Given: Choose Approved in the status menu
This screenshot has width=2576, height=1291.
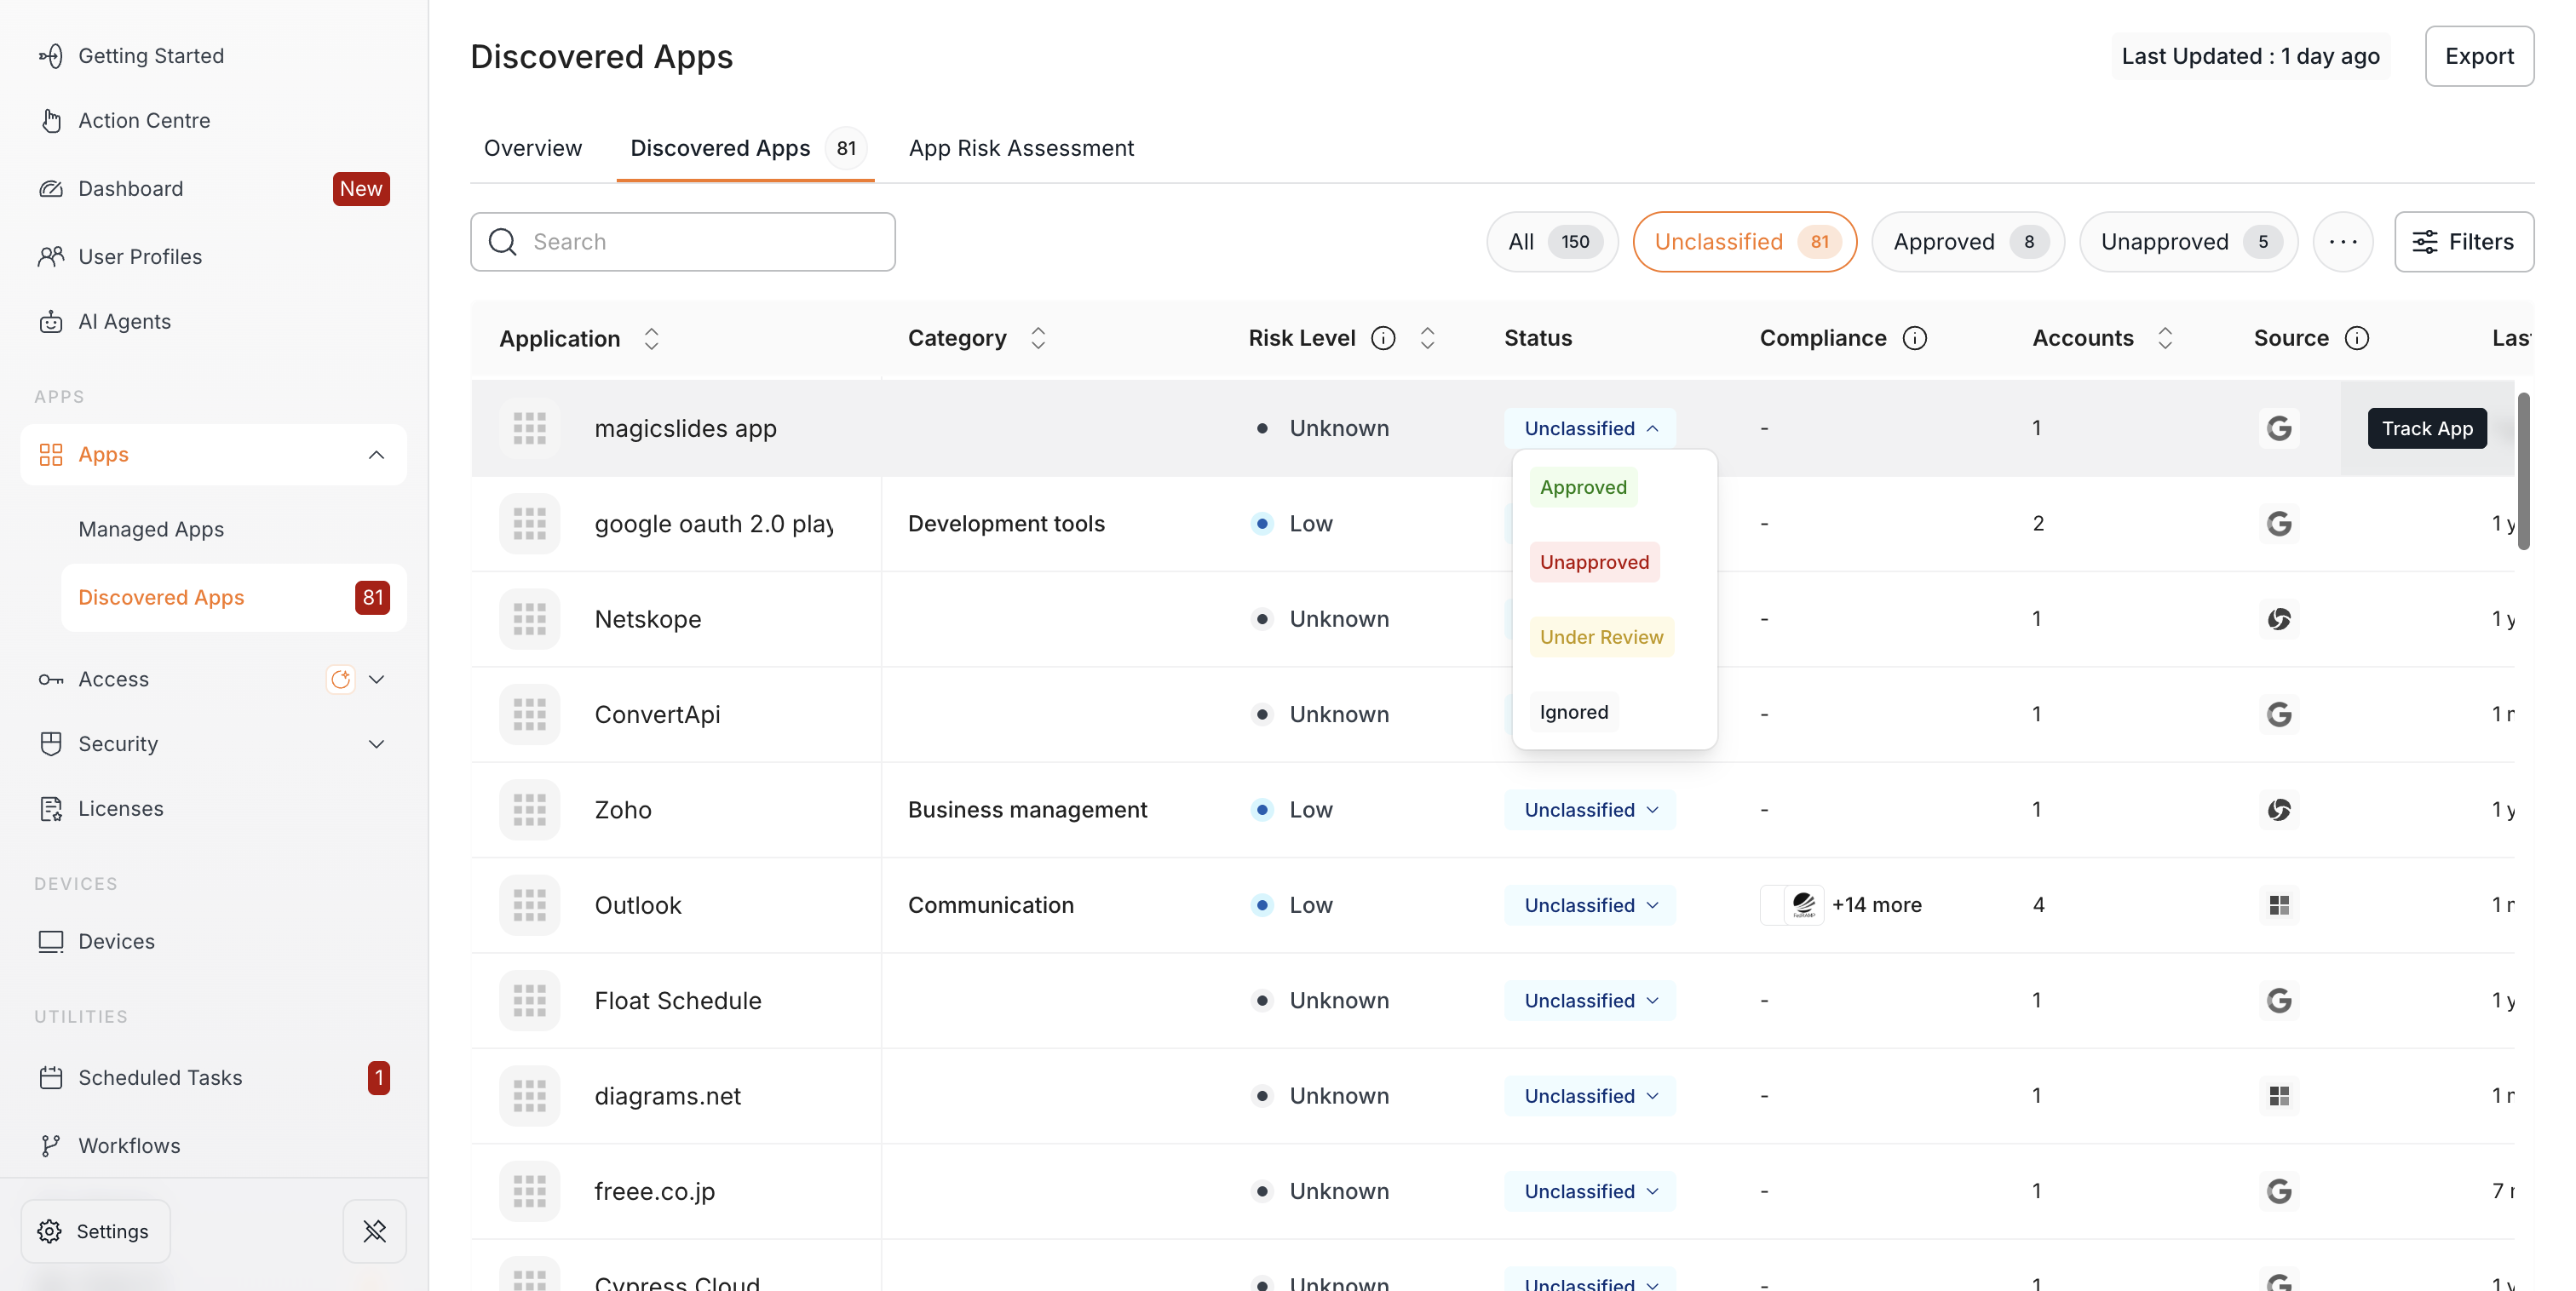Looking at the screenshot, I should click(1583, 488).
